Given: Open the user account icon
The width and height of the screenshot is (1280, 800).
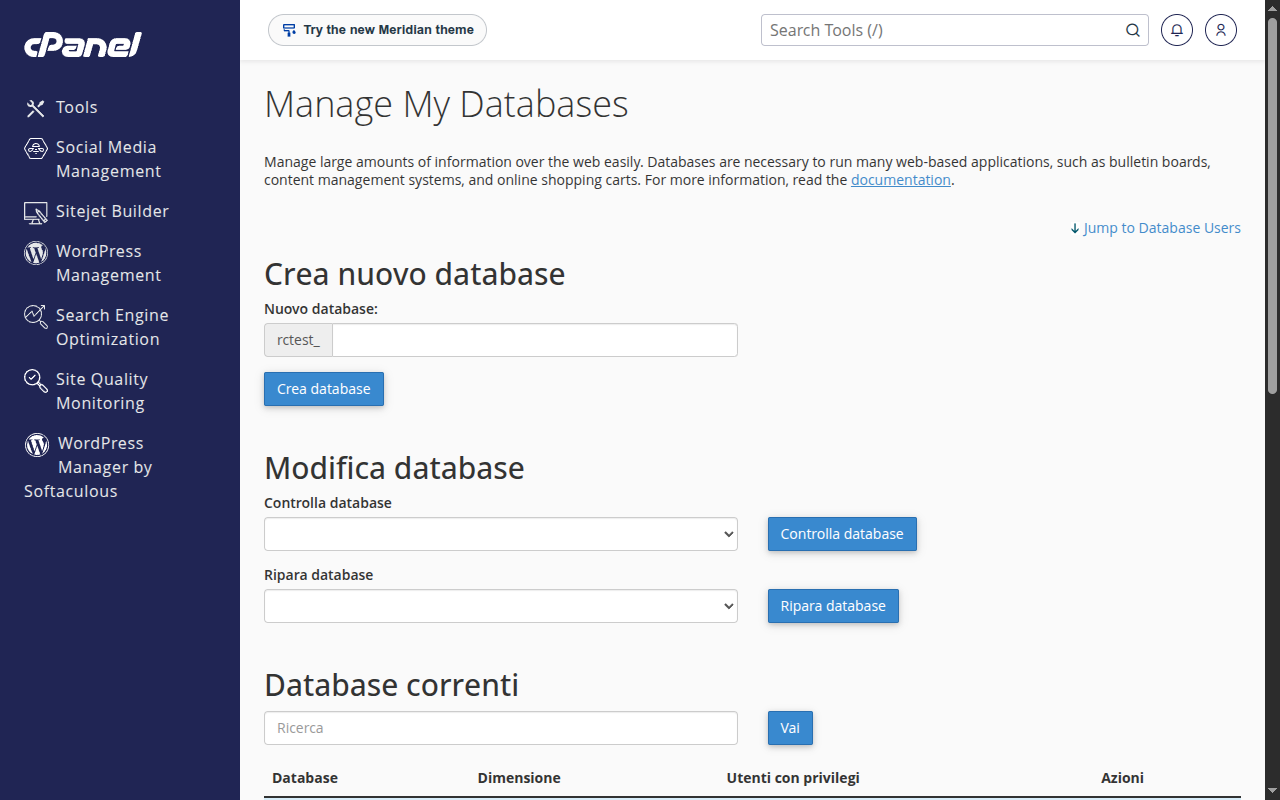Looking at the screenshot, I should click(x=1221, y=30).
